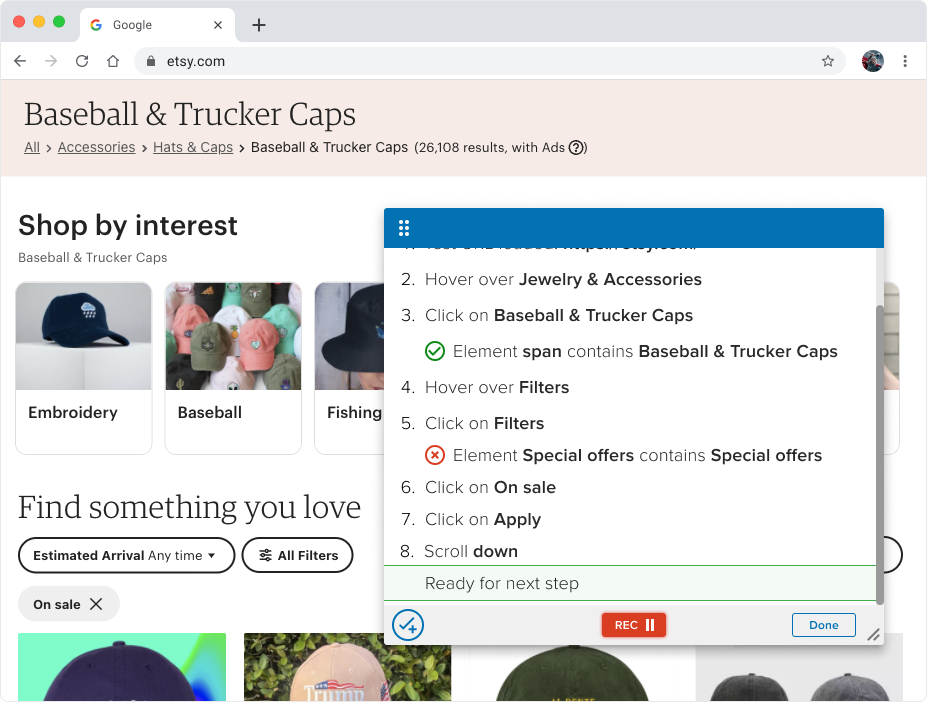Open the All breadcrumb link

32,147
